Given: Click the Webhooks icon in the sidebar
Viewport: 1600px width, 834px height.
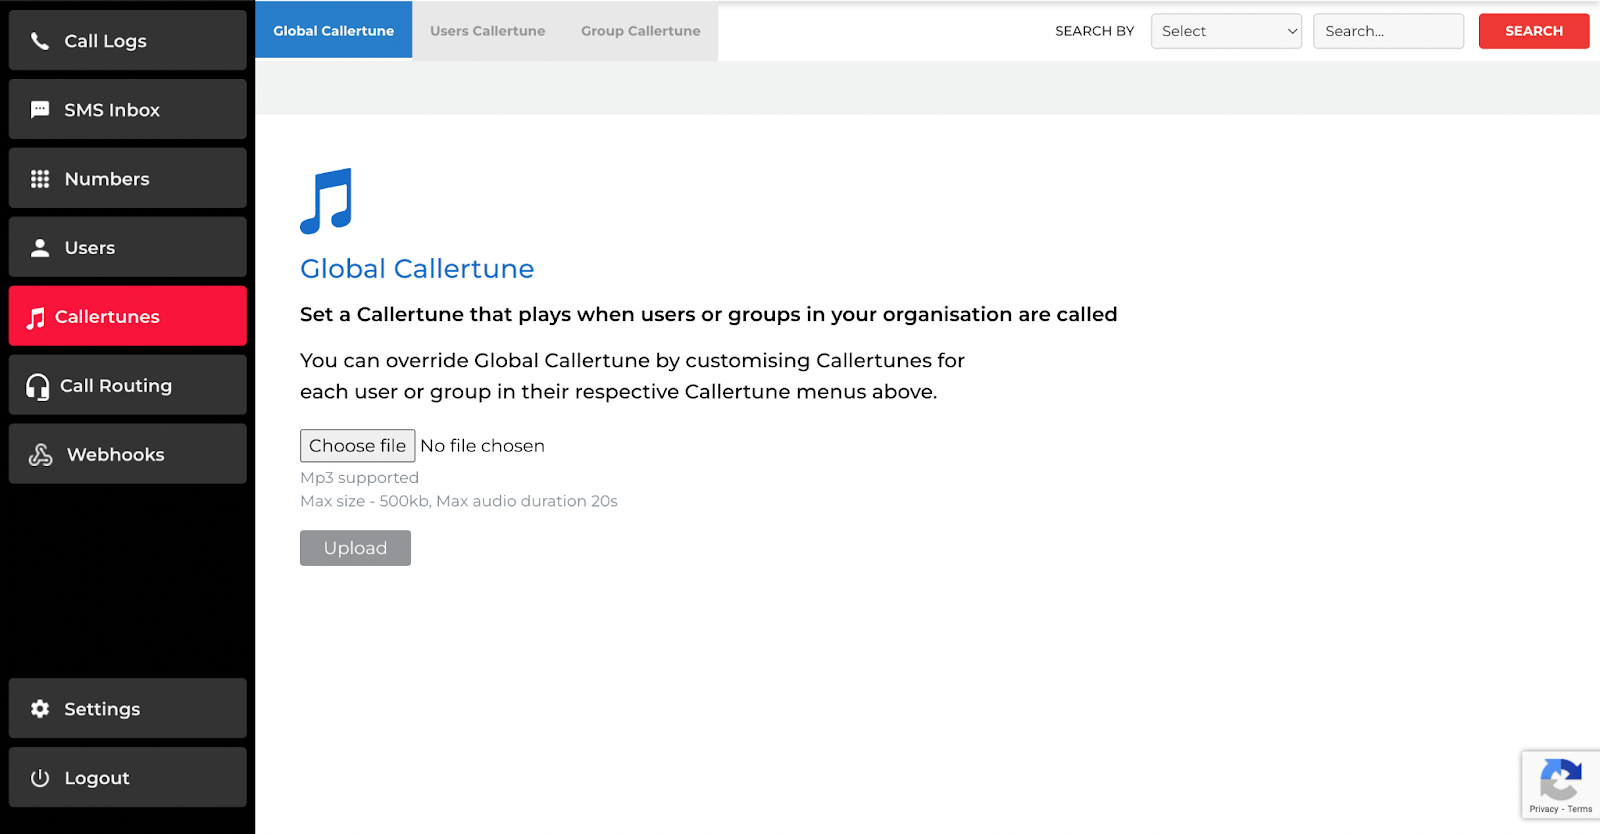Looking at the screenshot, I should point(41,455).
